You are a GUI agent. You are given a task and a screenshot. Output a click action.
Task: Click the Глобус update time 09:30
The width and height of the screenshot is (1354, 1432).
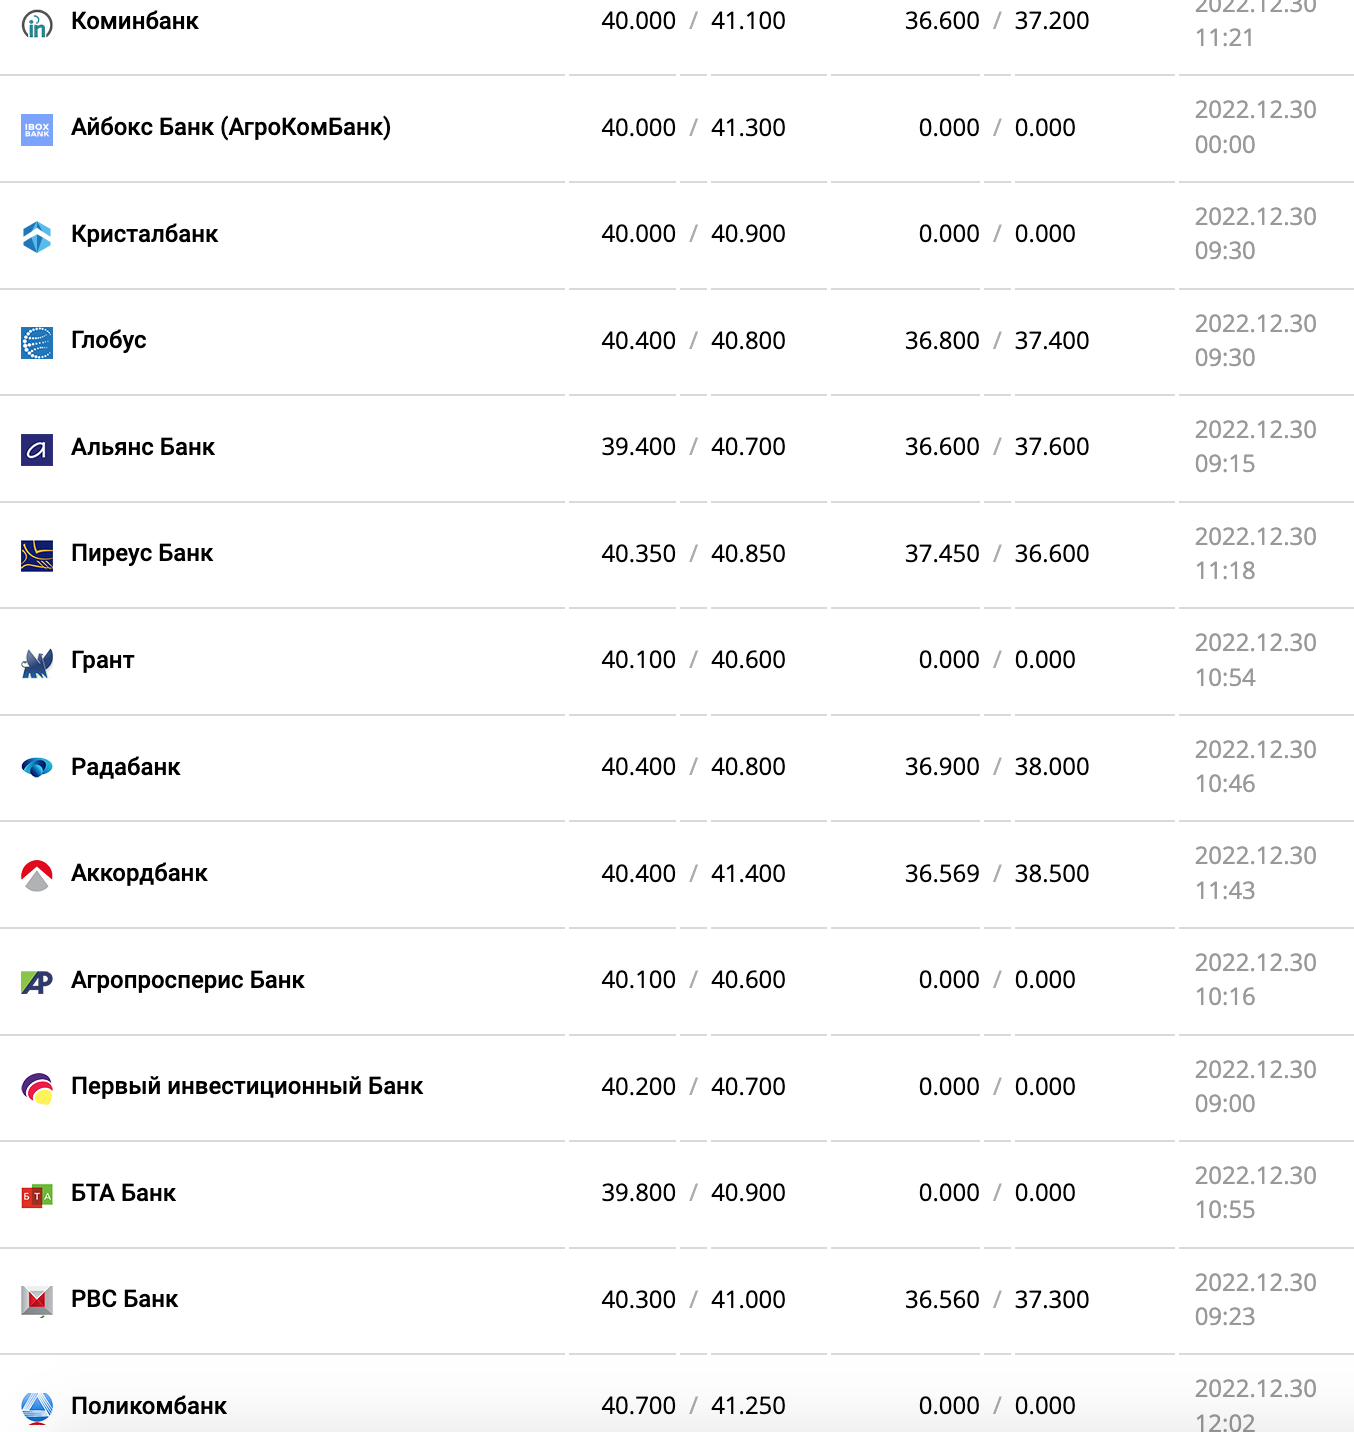(x=1225, y=358)
